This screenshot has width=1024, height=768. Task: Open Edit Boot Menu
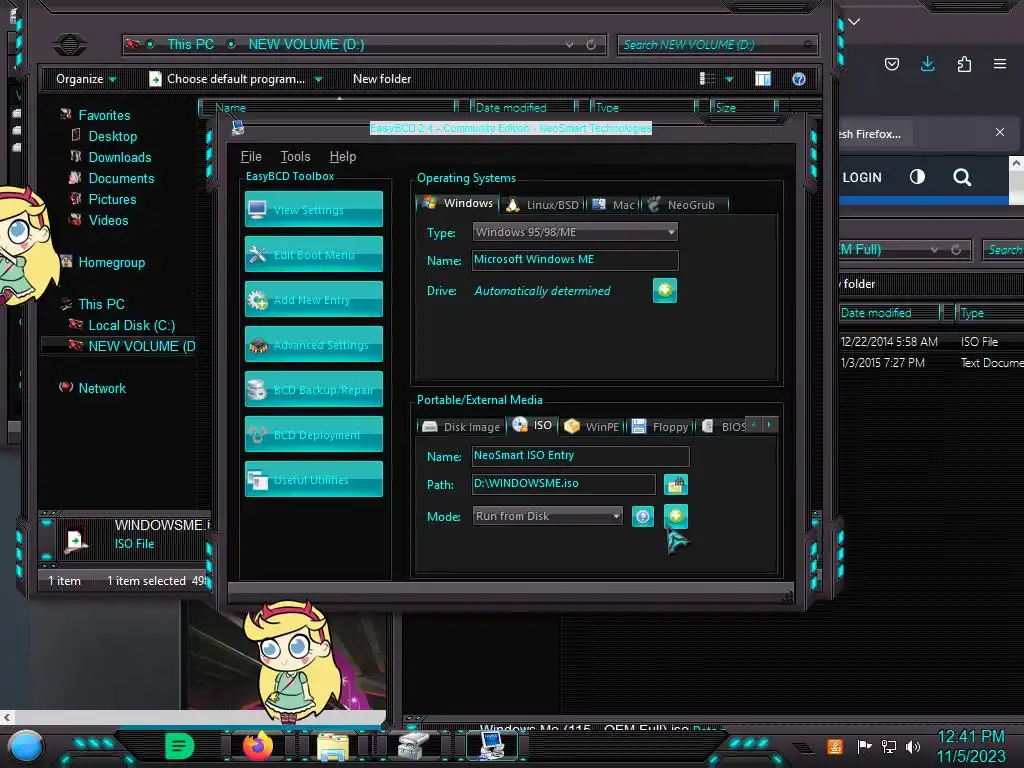[313, 254]
